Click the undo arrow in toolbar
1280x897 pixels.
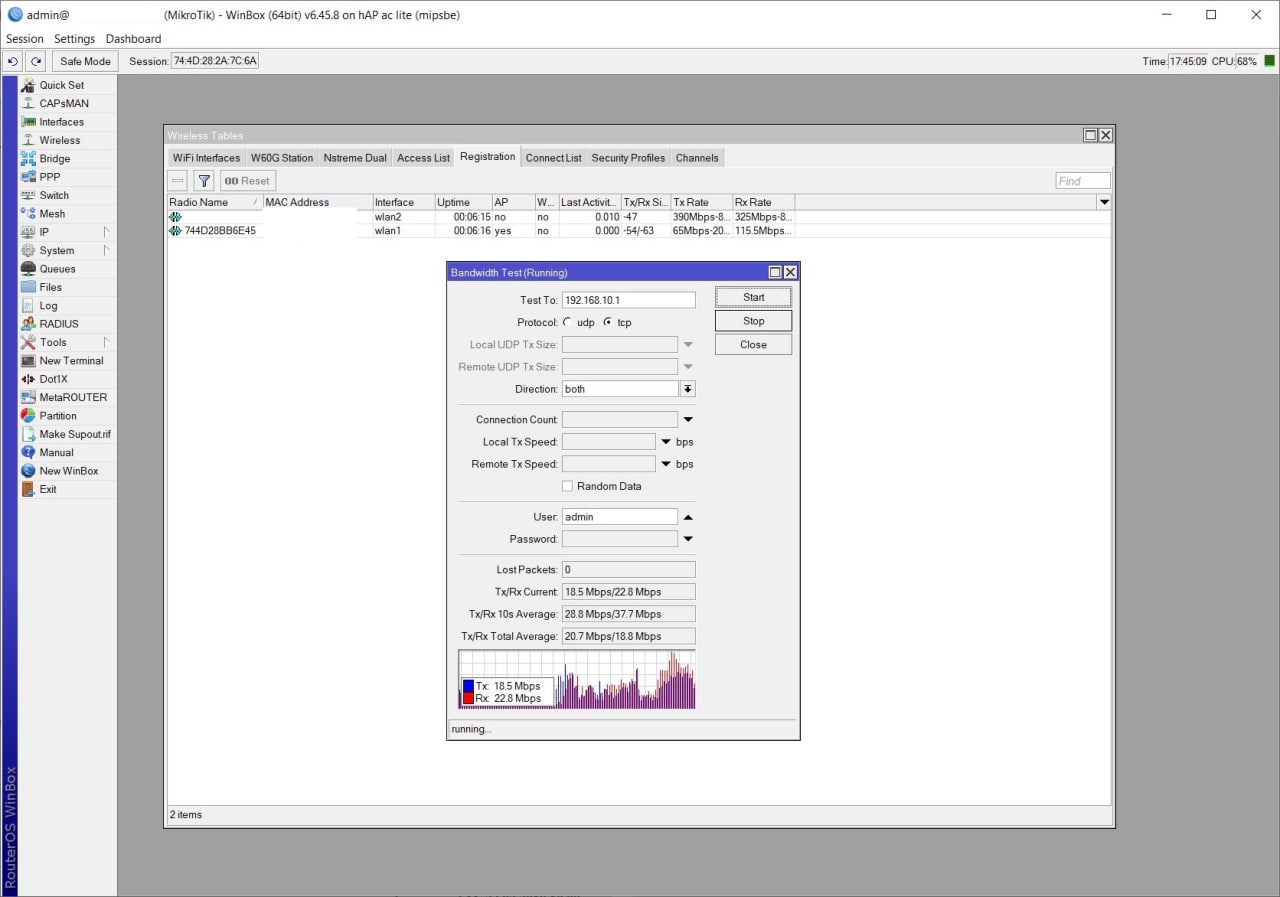(13, 61)
